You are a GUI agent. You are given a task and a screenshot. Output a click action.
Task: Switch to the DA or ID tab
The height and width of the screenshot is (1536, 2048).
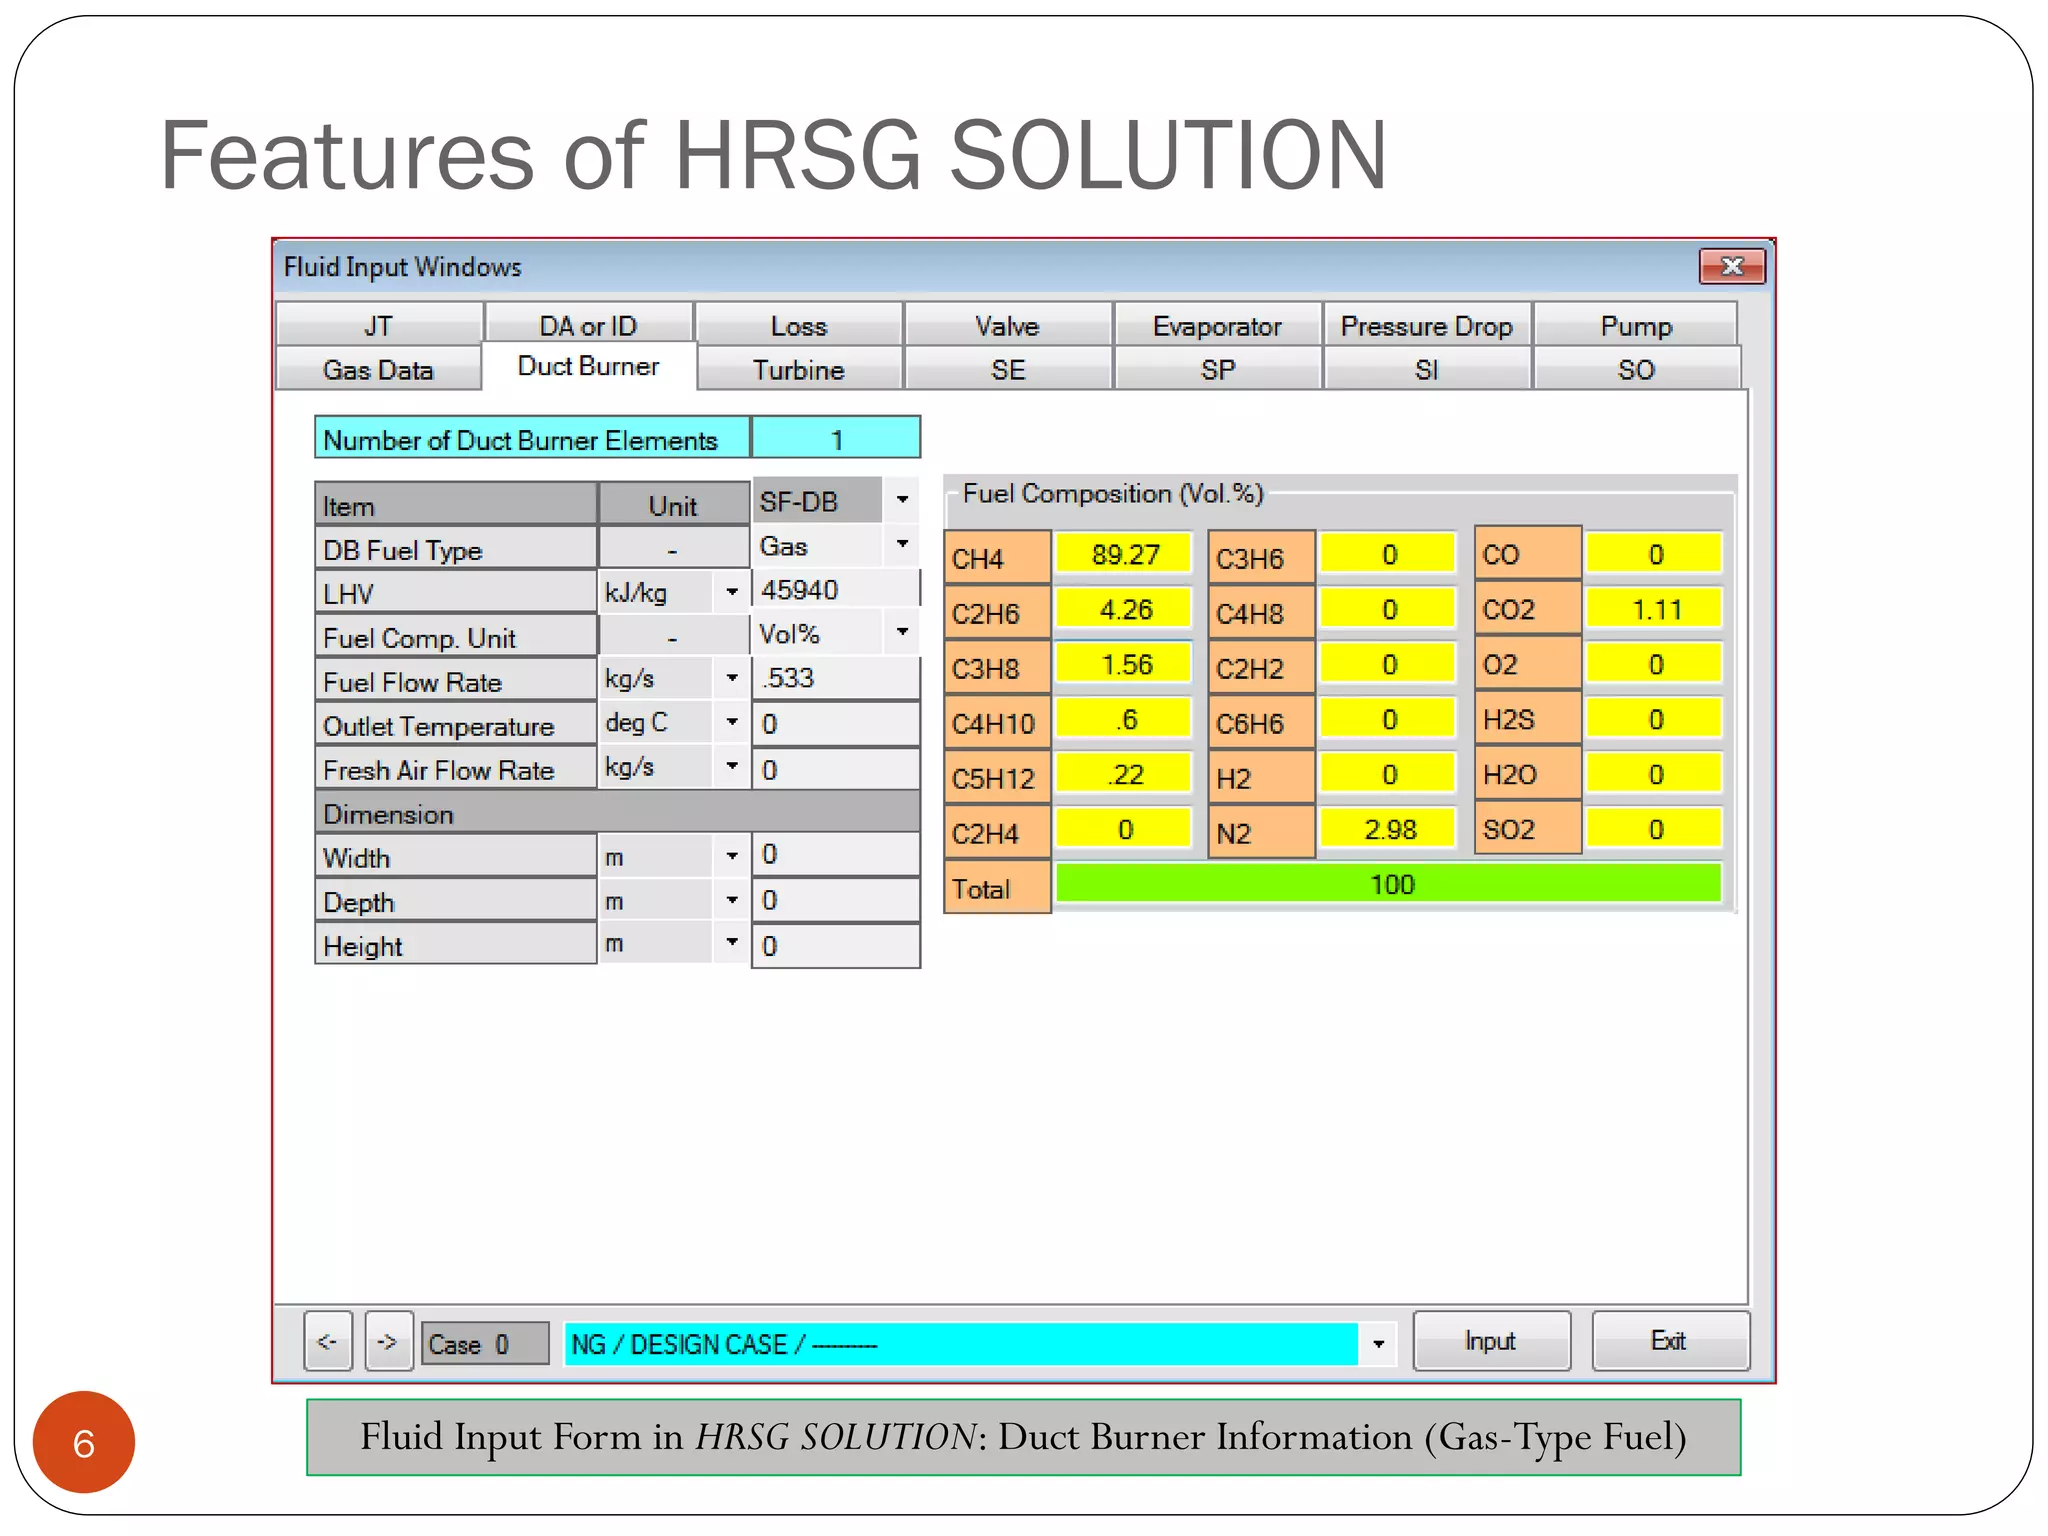point(588,325)
